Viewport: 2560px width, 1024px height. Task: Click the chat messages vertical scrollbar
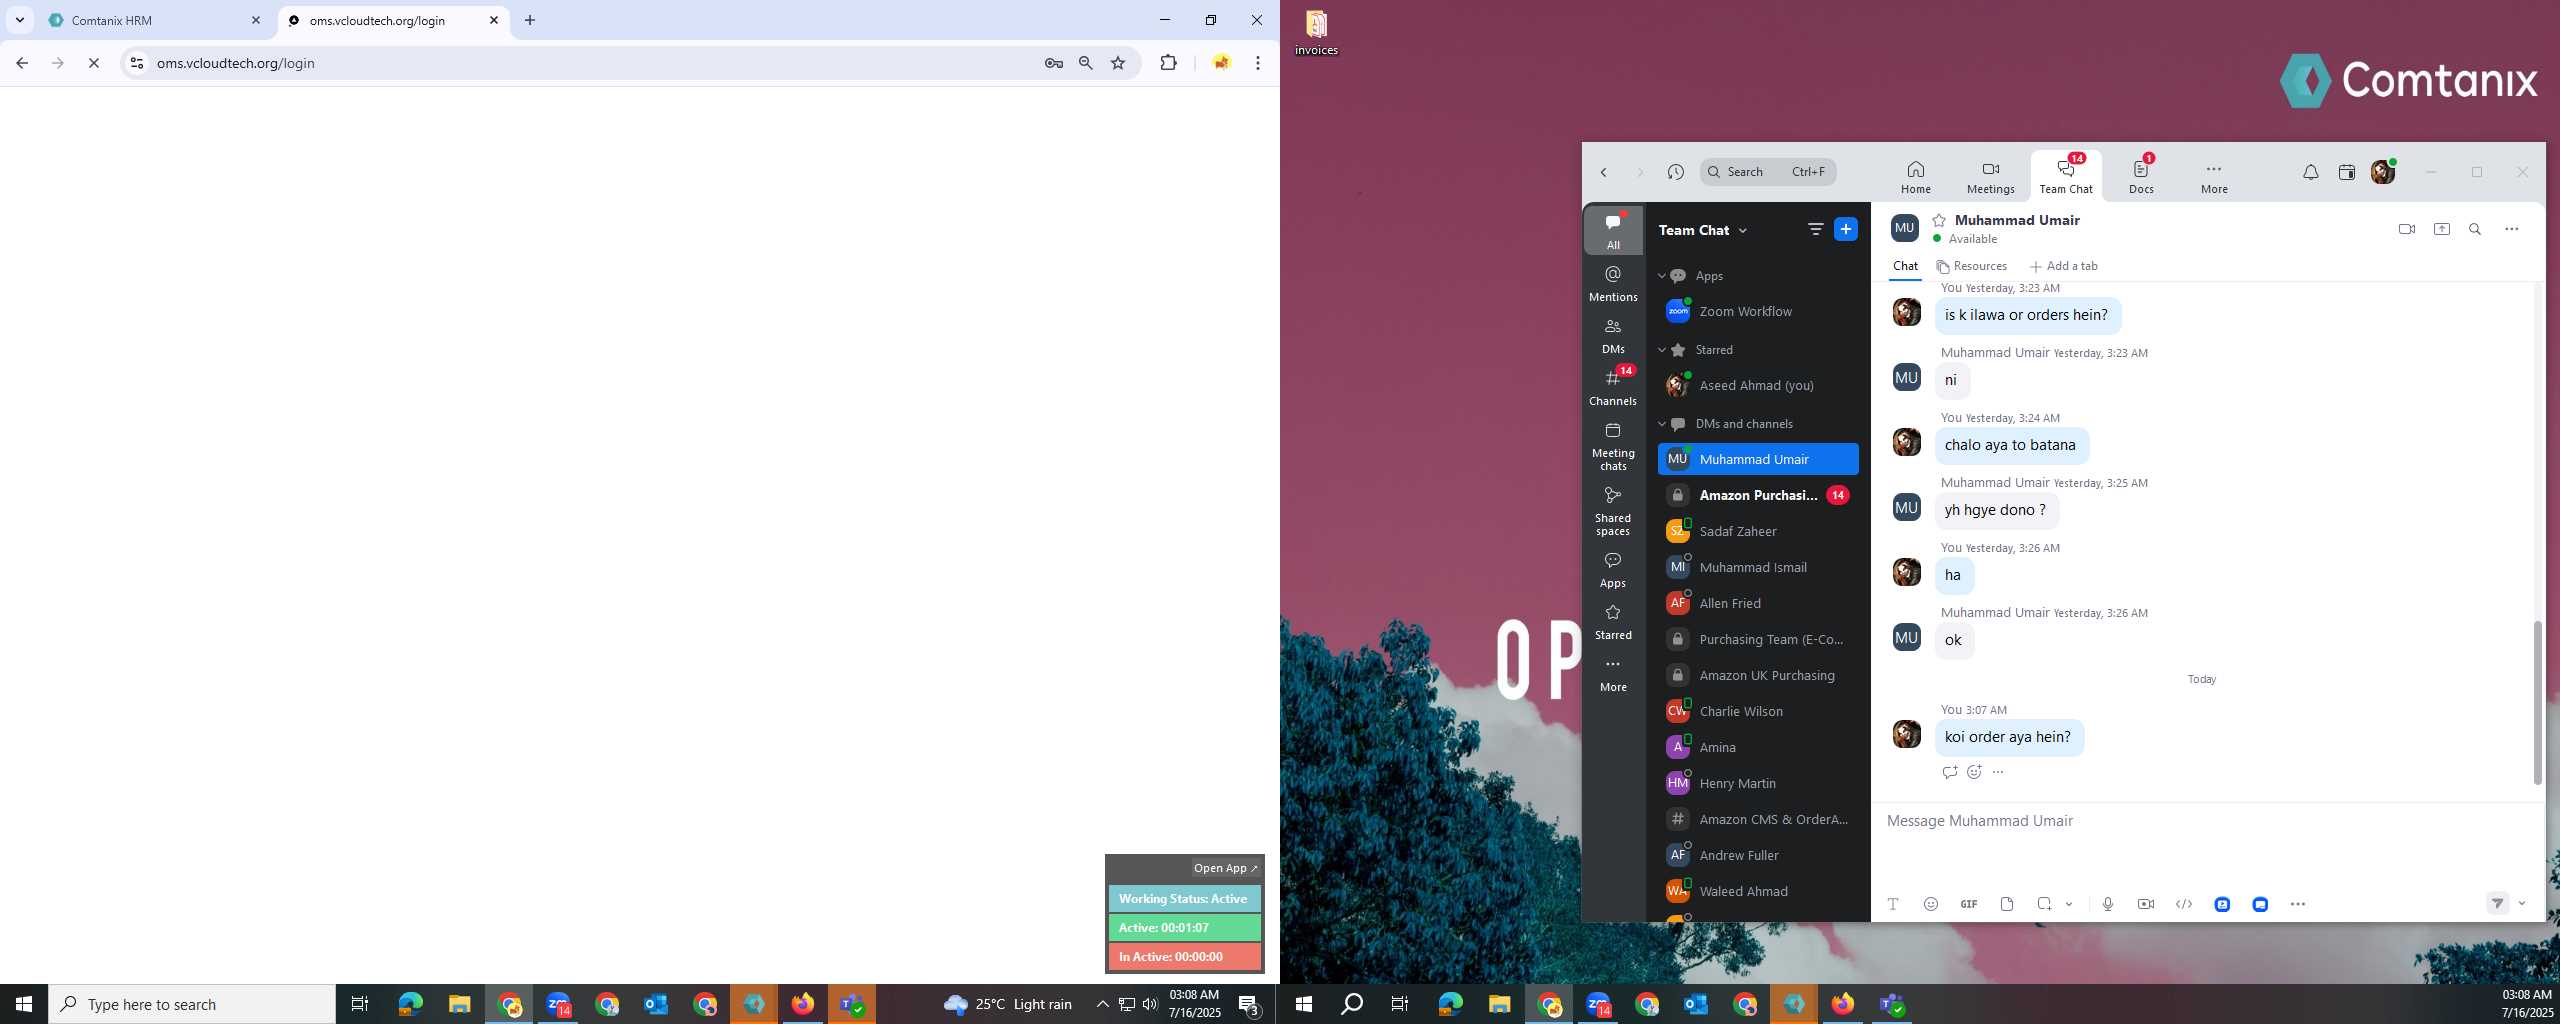(x=2537, y=702)
